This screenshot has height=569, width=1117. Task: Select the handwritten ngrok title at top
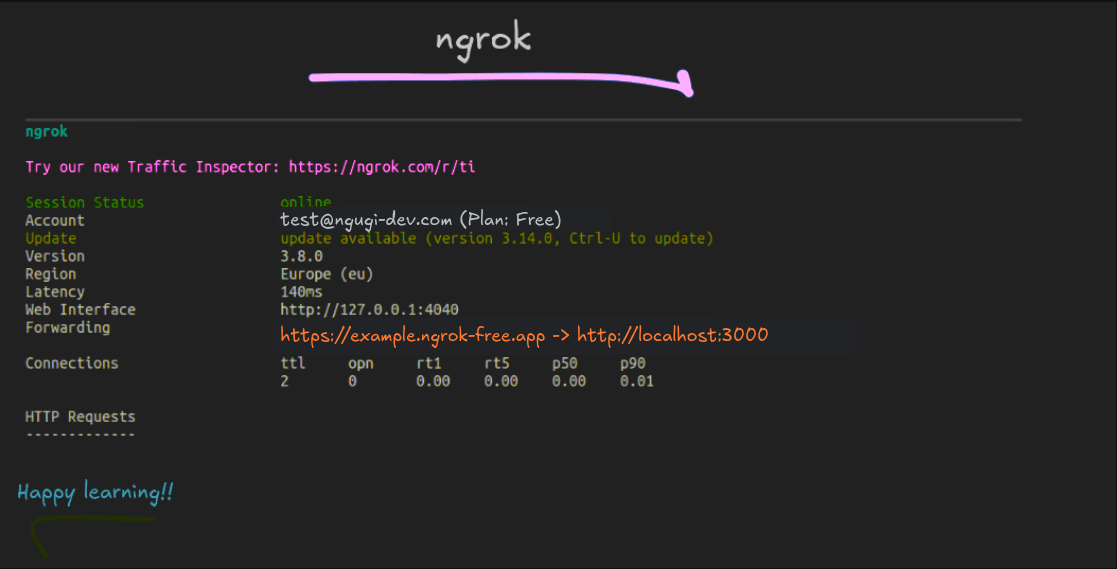click(x=483, y=39)
